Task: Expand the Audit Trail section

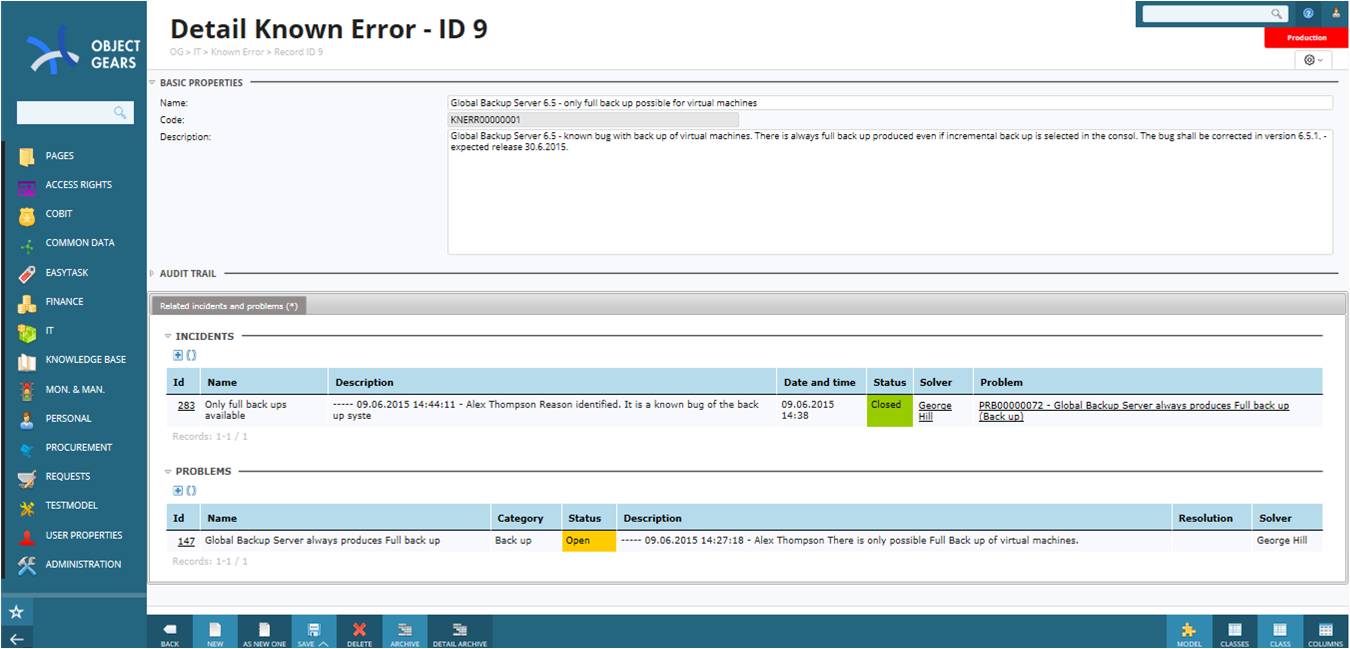Action: (x=153, y=273)
